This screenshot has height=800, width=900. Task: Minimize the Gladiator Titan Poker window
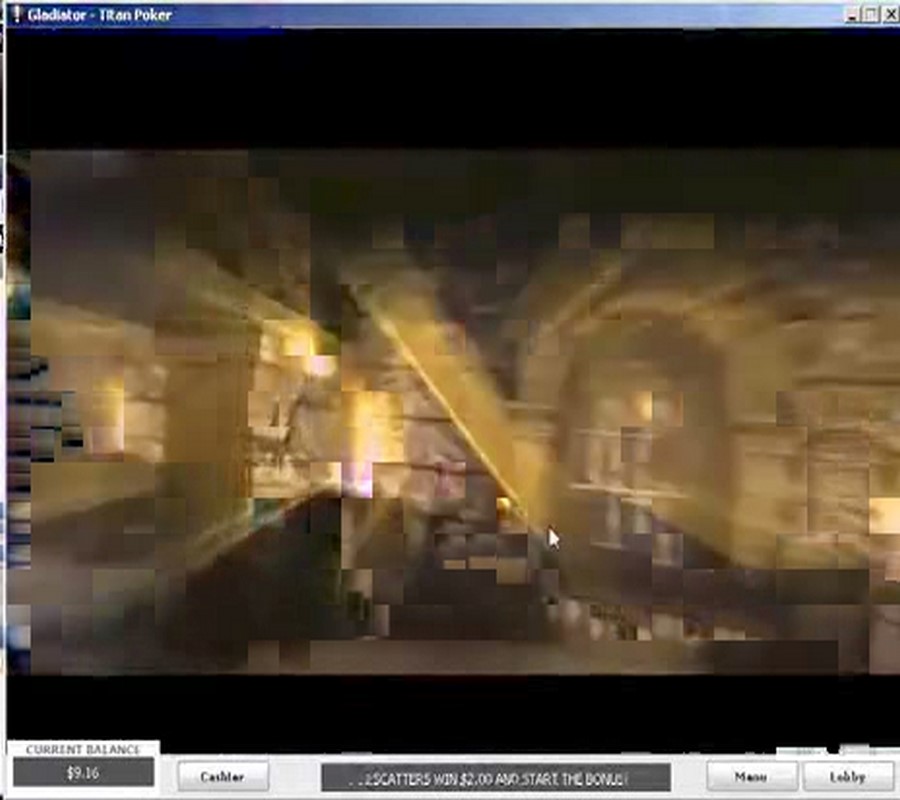pos(852,14)
